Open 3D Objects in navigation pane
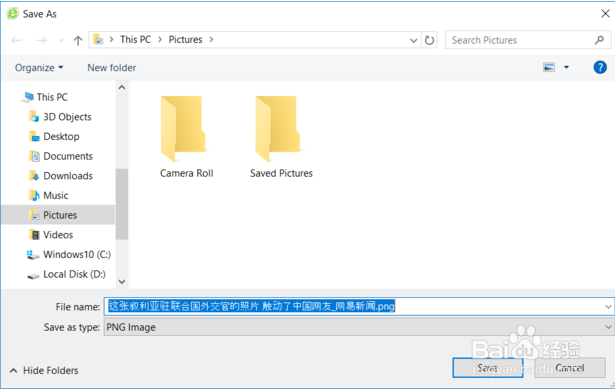Image resolution: width=615 pixels, height=390 pixels. coord(67,117)
